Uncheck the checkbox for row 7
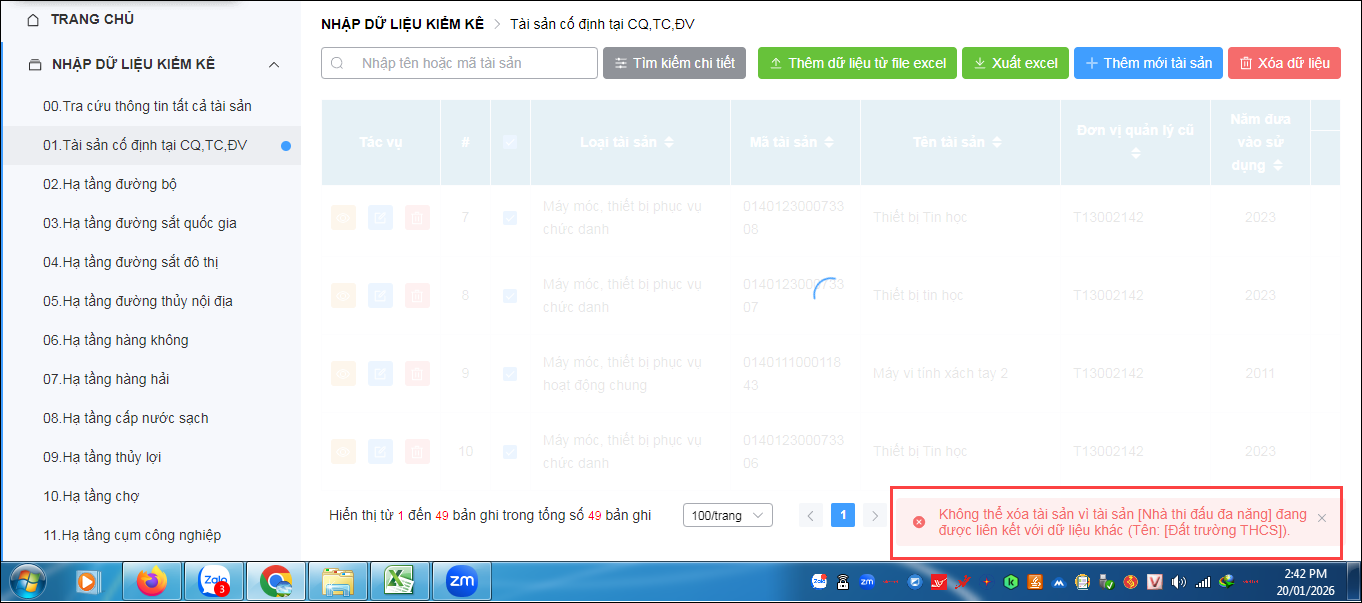This screenshot has width=1362, height=603. pos(510,217)
